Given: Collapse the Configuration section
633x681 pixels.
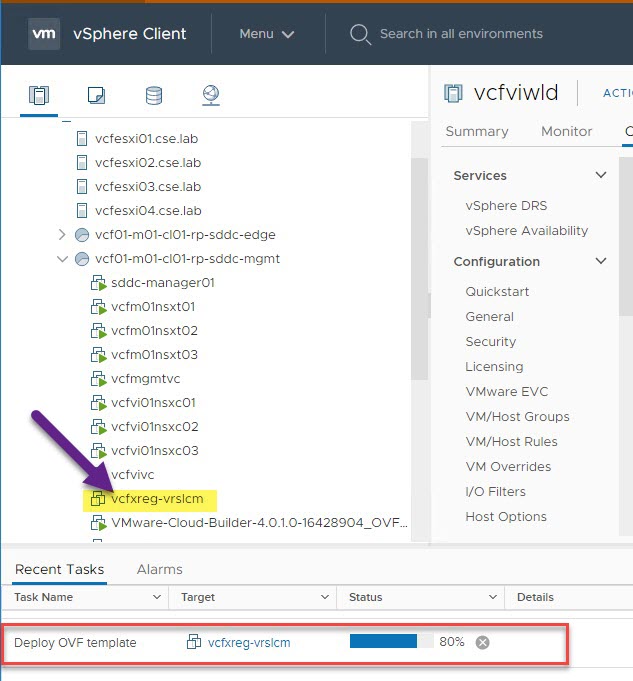Looking at the screenshot, I should tap(601, 261).
